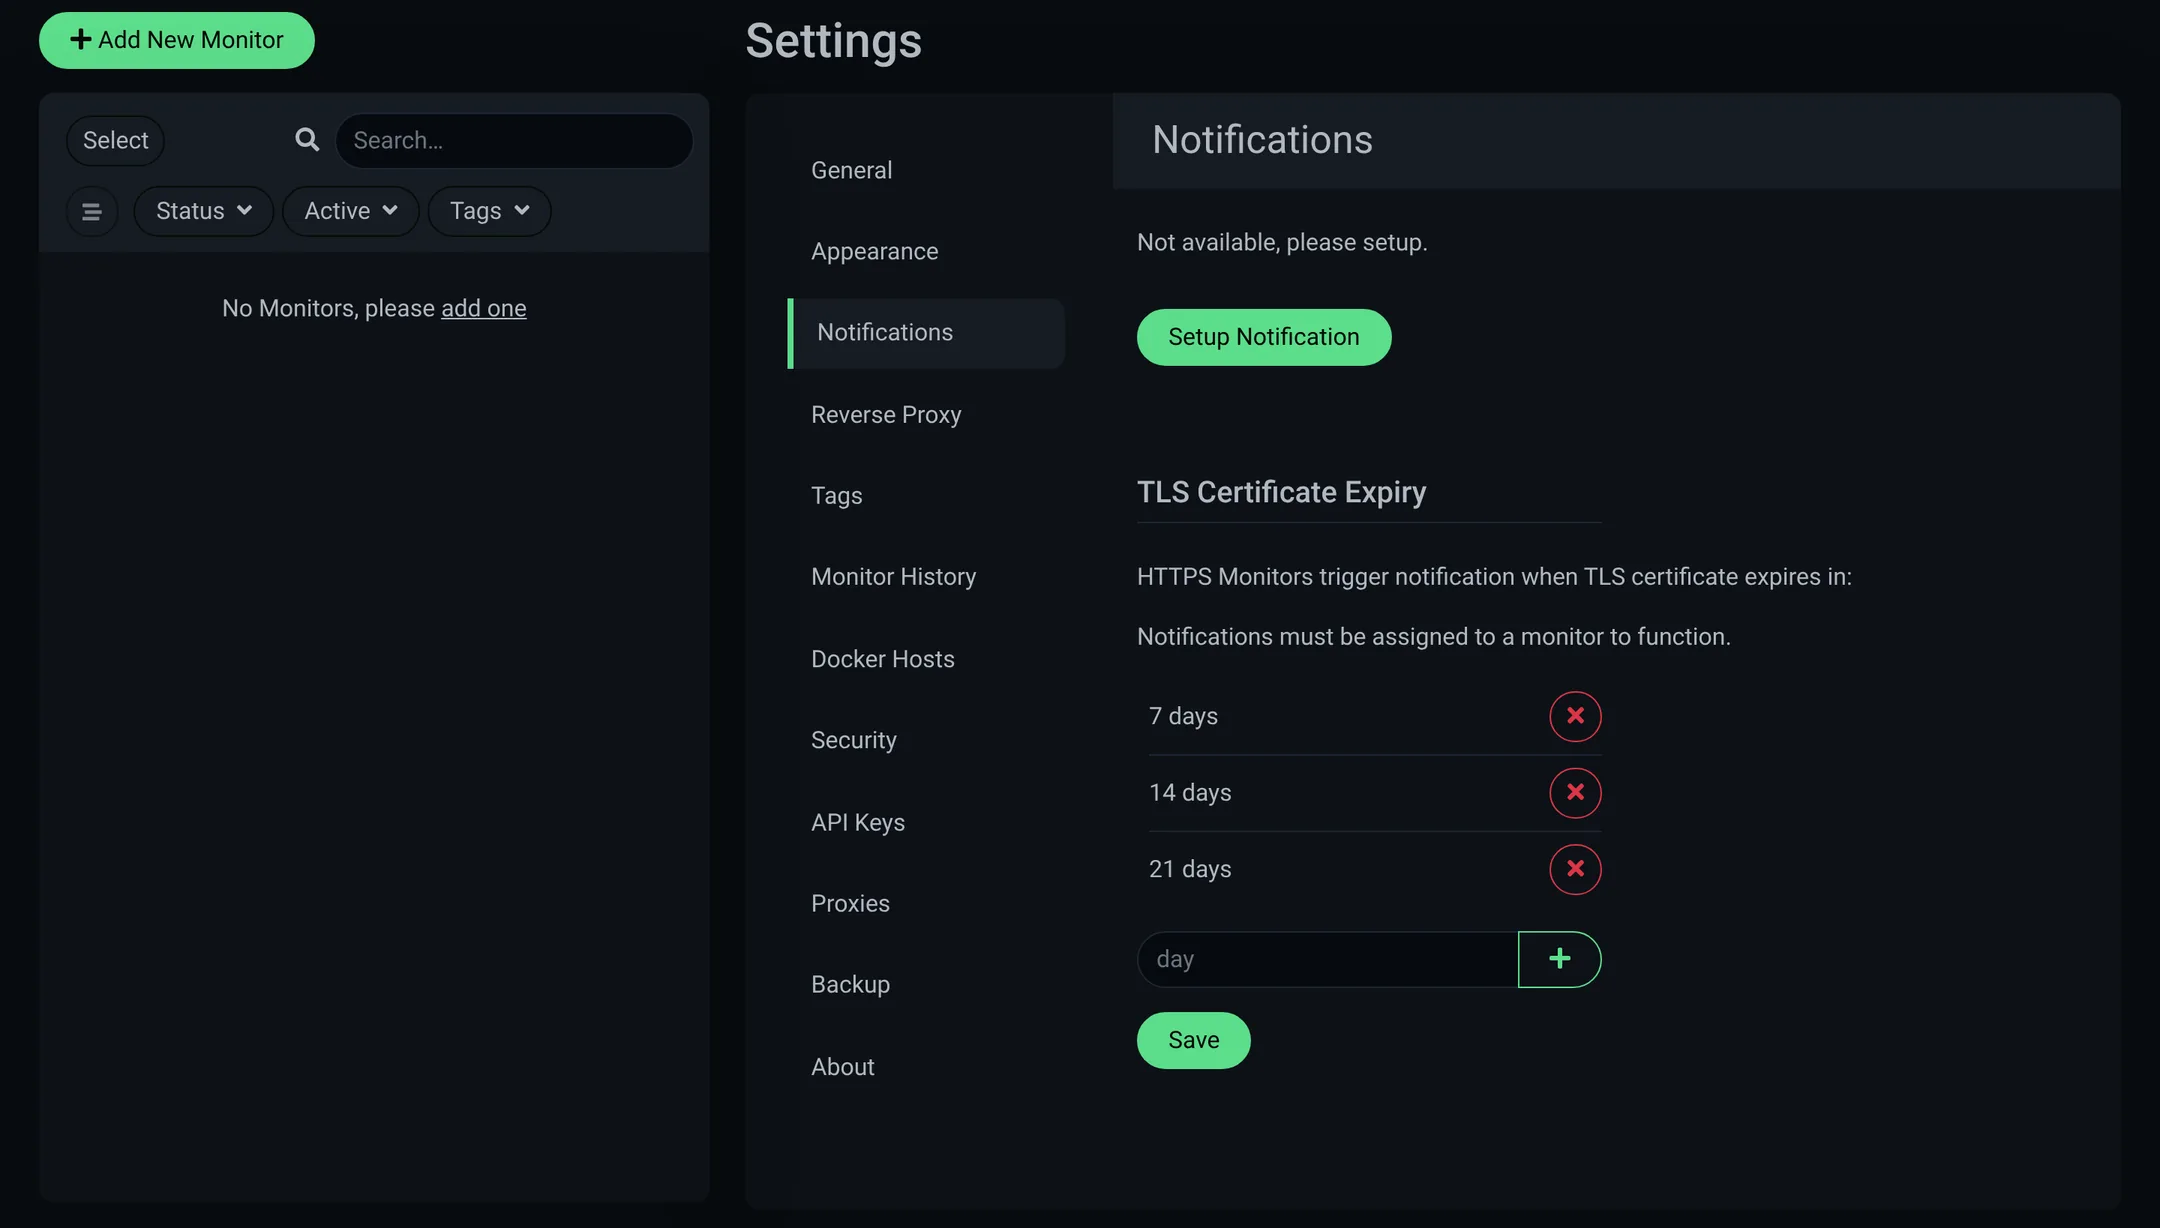Image resolution: width=2160 pixels, height=1228 pixels.
Task: Click the Select button in monitor list
Action: point(115,140)
